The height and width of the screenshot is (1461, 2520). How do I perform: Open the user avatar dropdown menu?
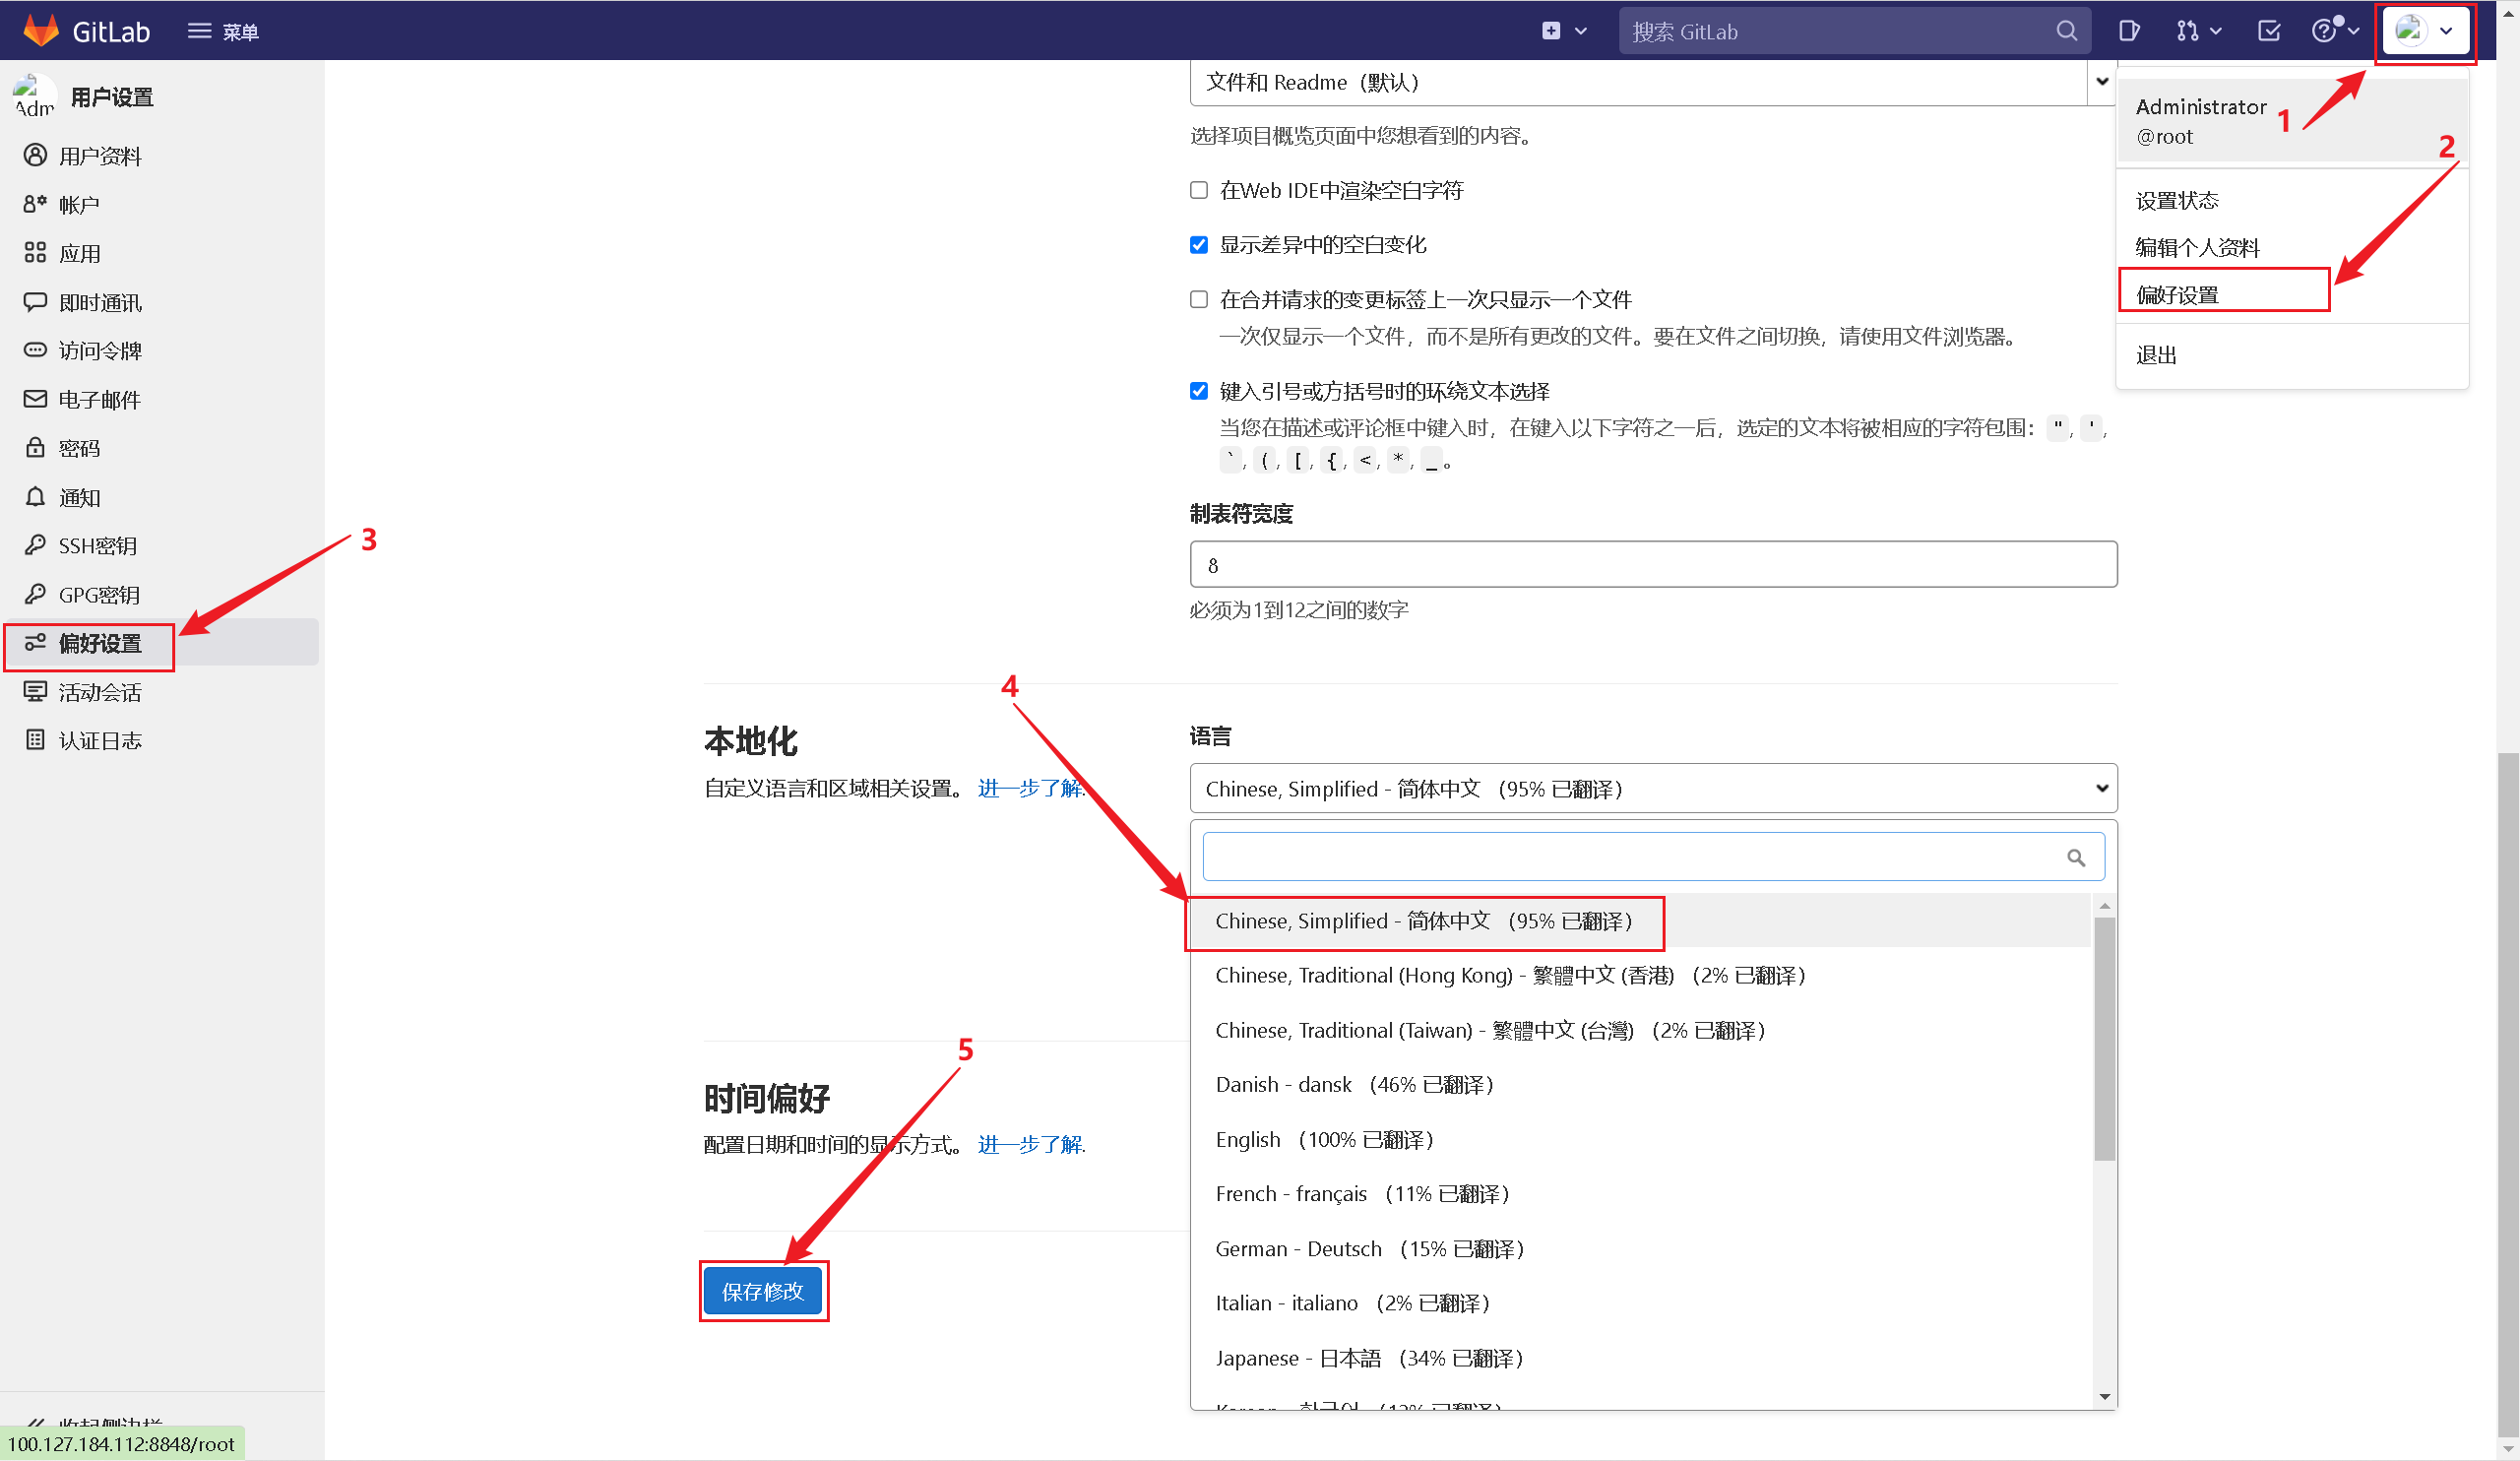(x=2425, y=31)
